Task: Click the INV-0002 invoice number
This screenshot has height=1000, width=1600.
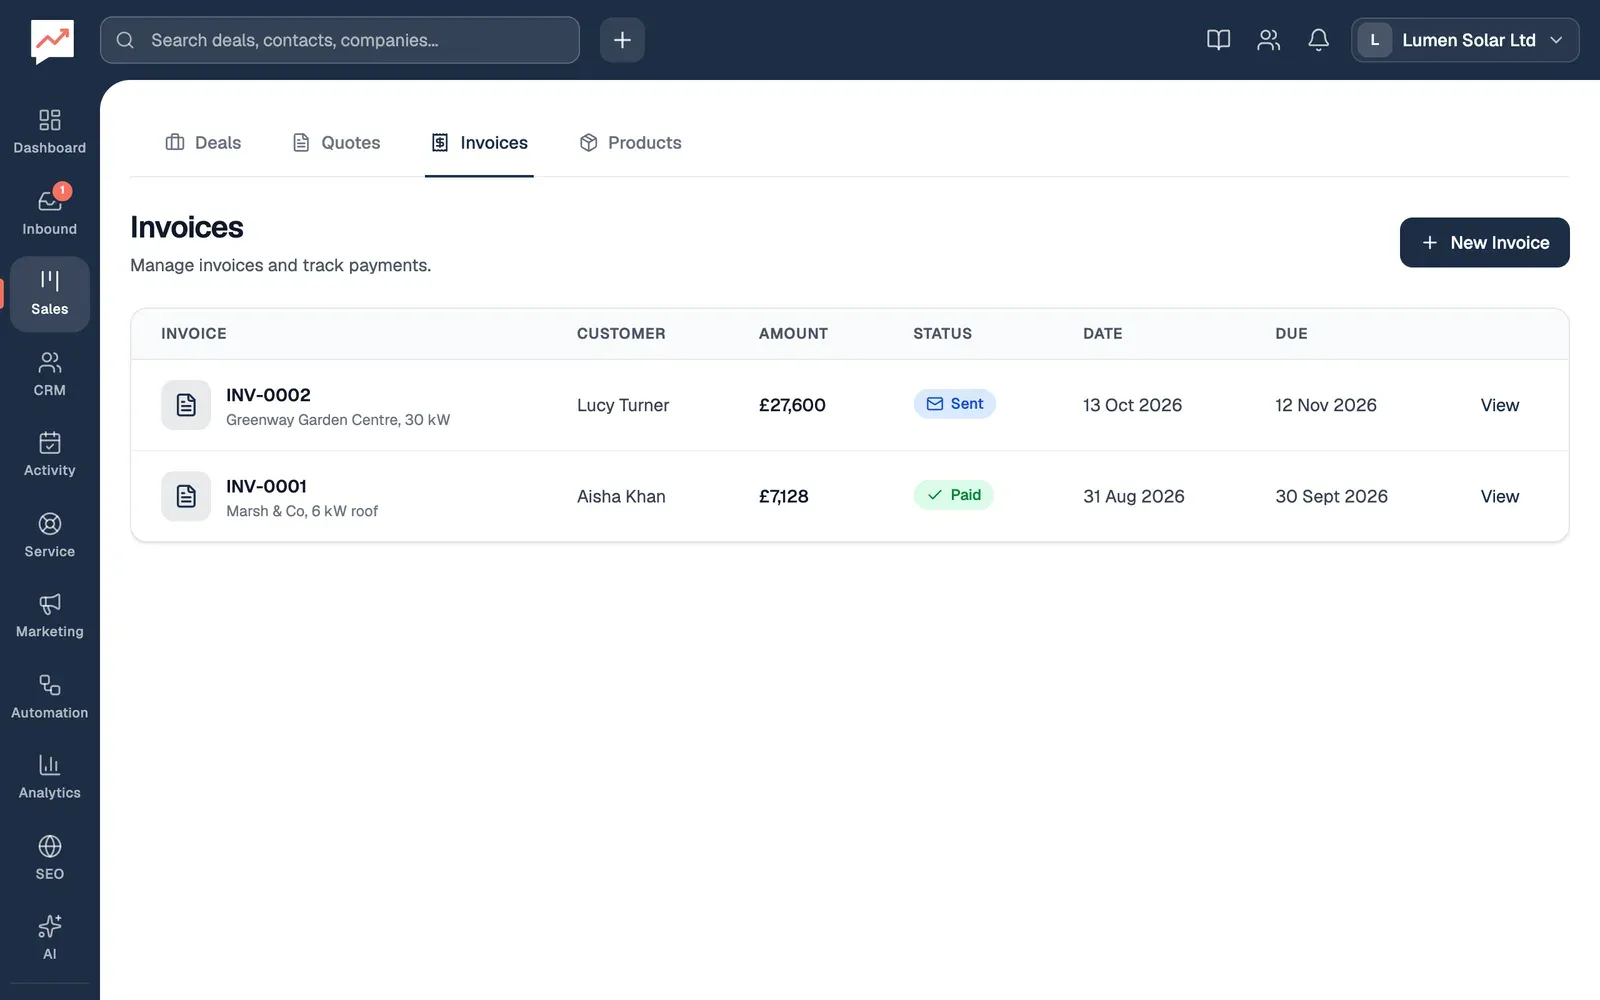Action: [x=268, y=395]
